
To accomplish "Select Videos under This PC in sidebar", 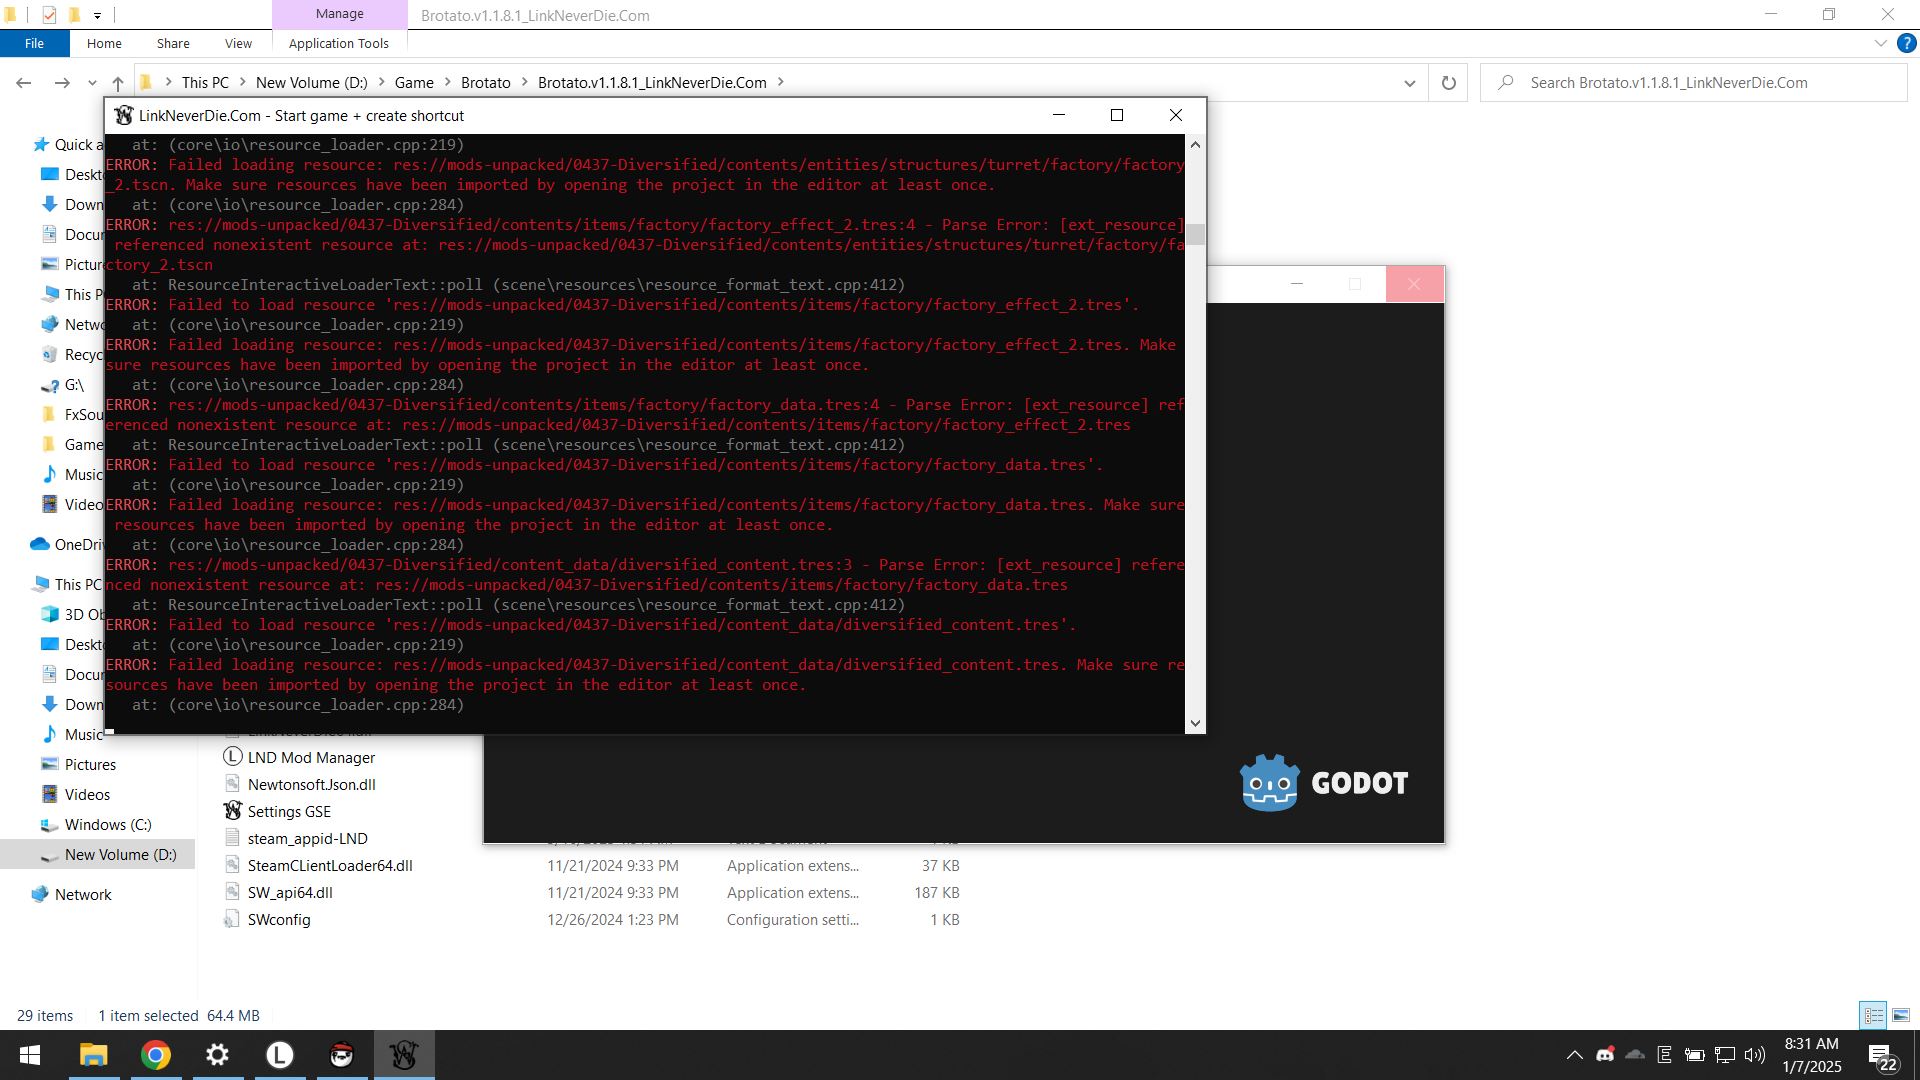I will coord(87,794).
